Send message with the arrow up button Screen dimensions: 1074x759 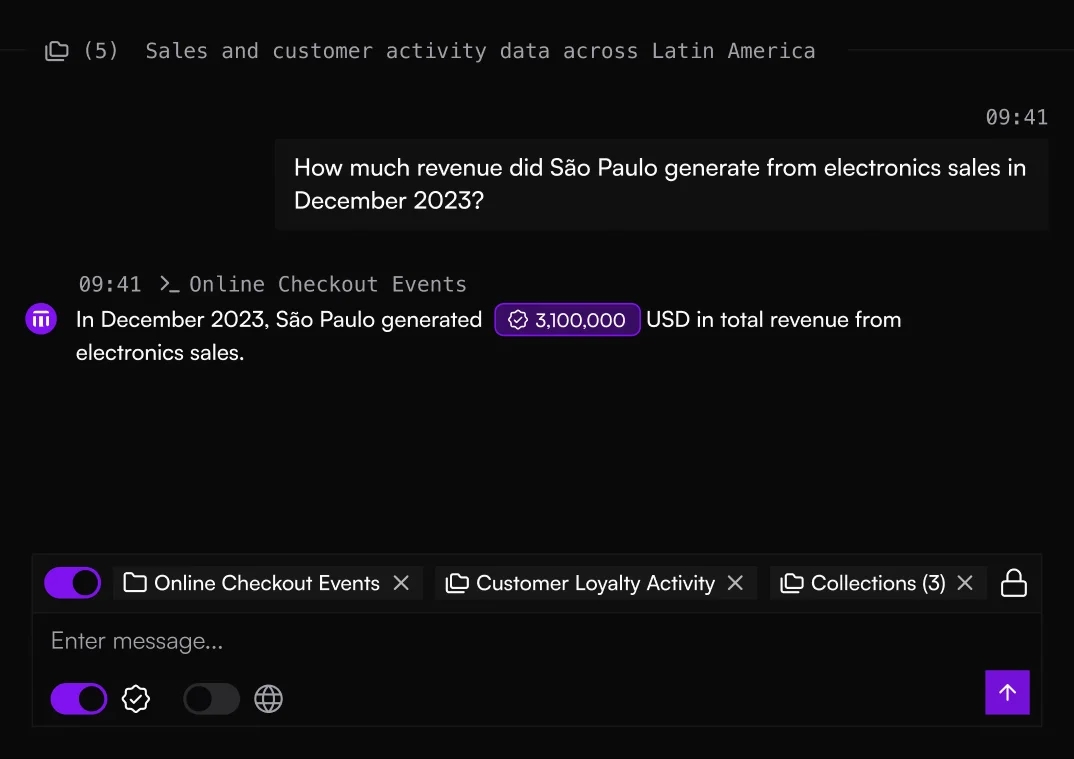1007,692
